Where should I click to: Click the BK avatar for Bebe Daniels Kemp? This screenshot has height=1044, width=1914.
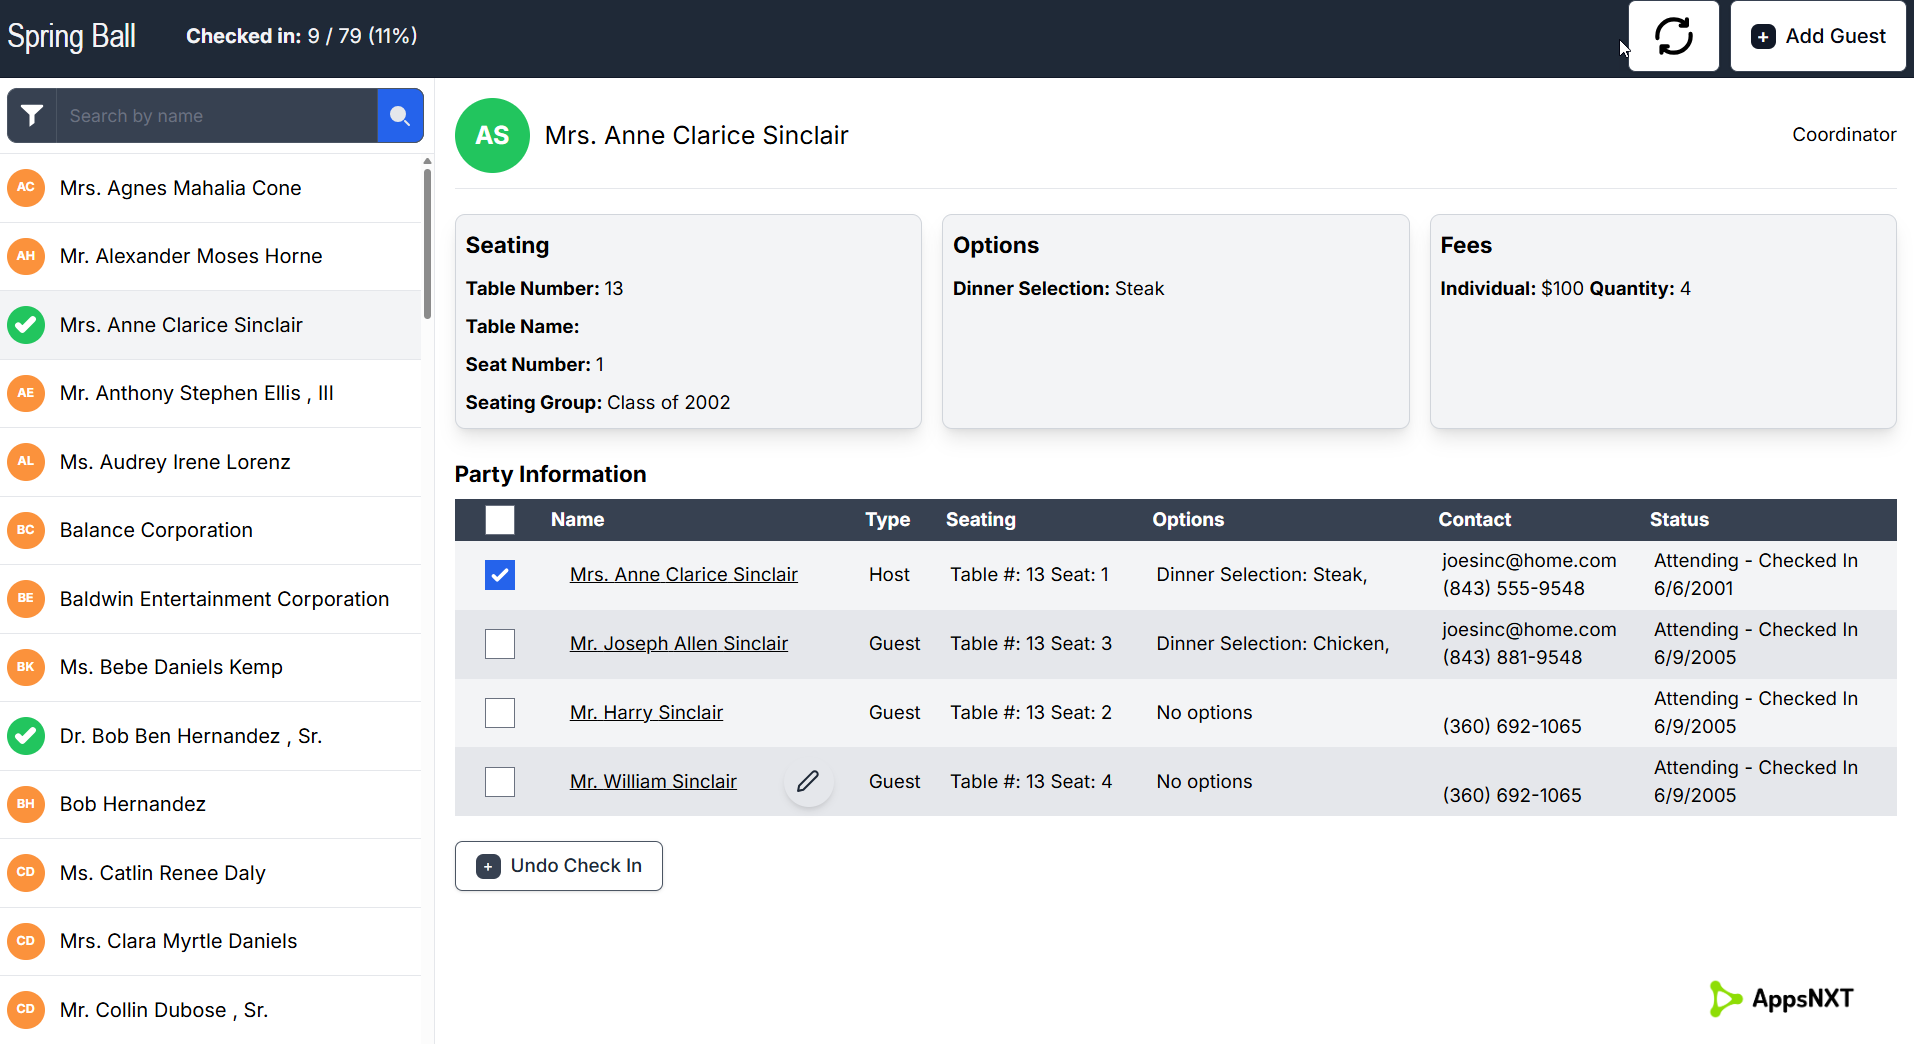[x=26, y=667]
